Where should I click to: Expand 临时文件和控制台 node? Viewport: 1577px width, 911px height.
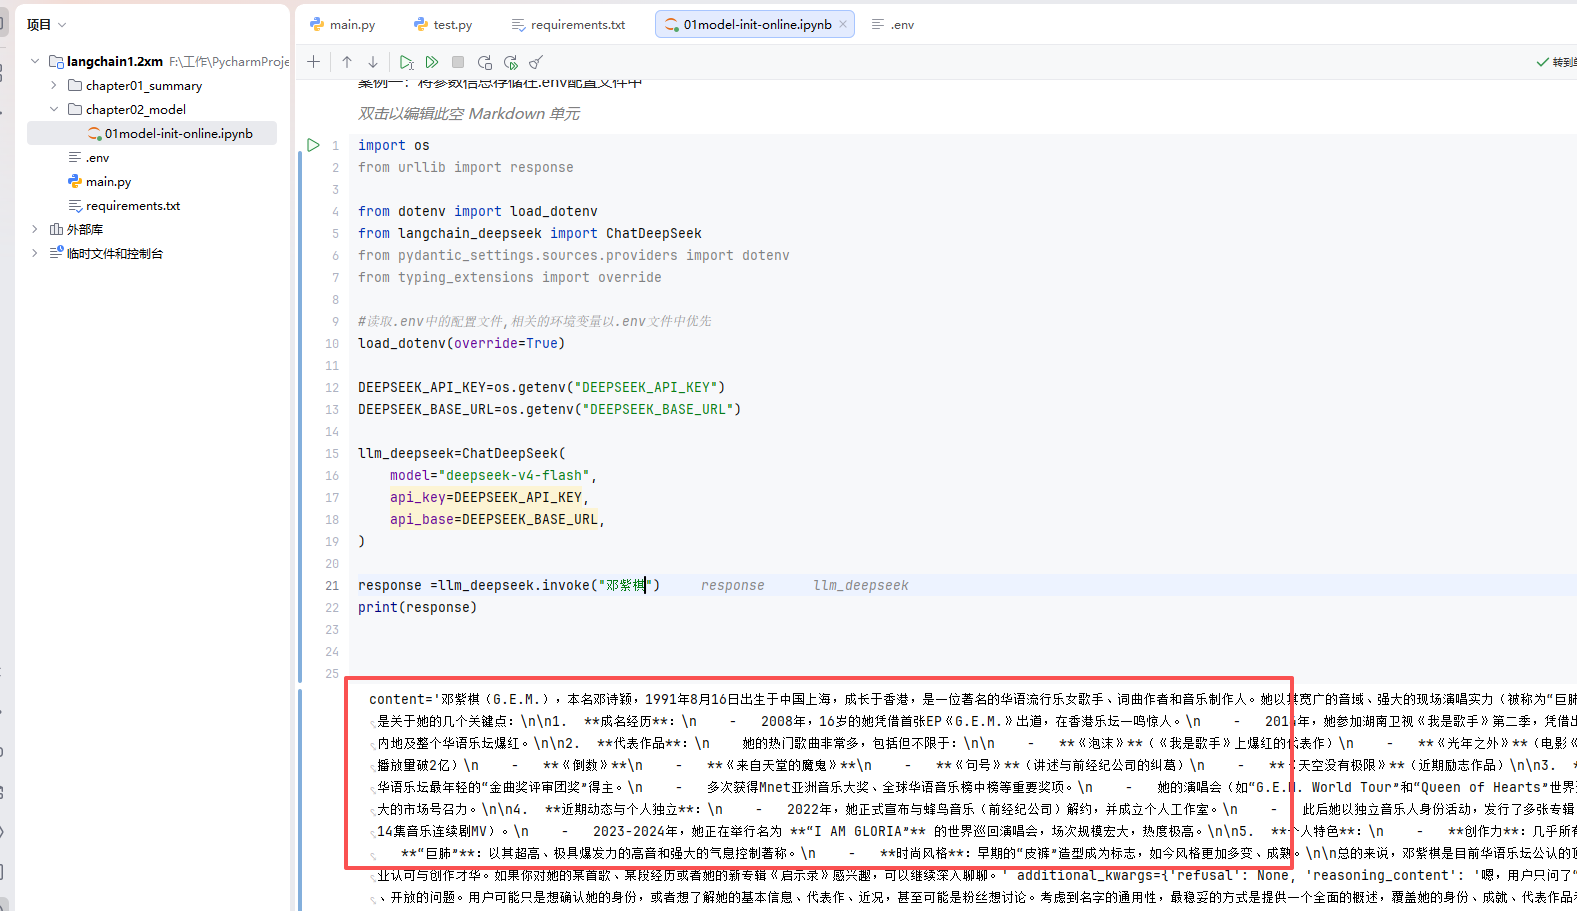coord(35,253)
